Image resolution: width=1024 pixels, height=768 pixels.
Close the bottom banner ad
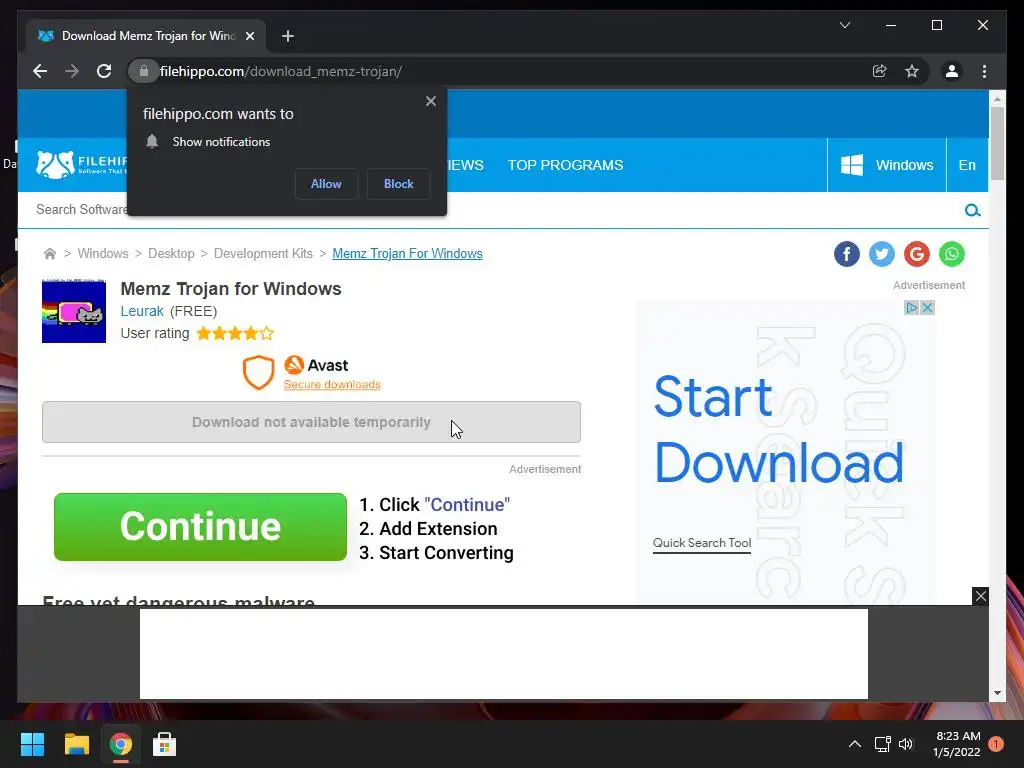tap(980, 596)
